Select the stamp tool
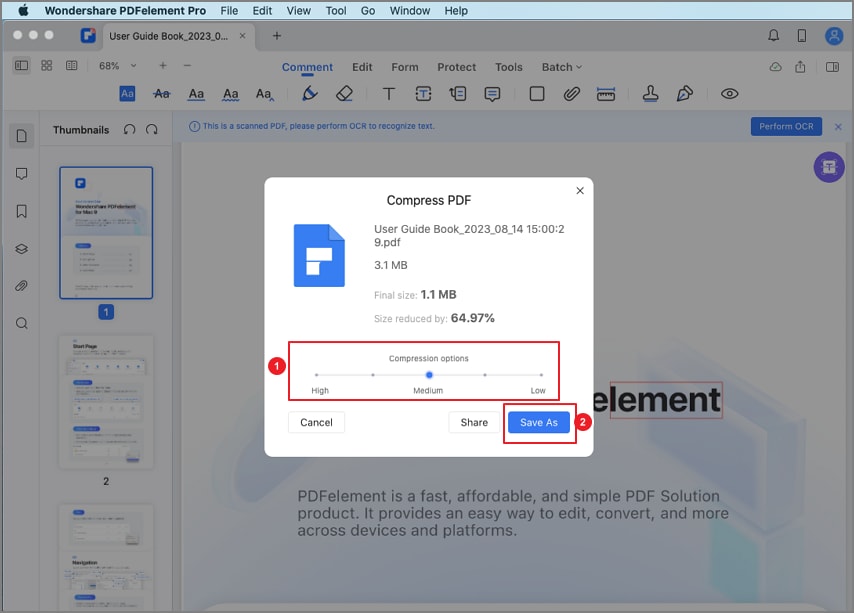The height and width of the screenshot is (613, 854). coord(650,94)
